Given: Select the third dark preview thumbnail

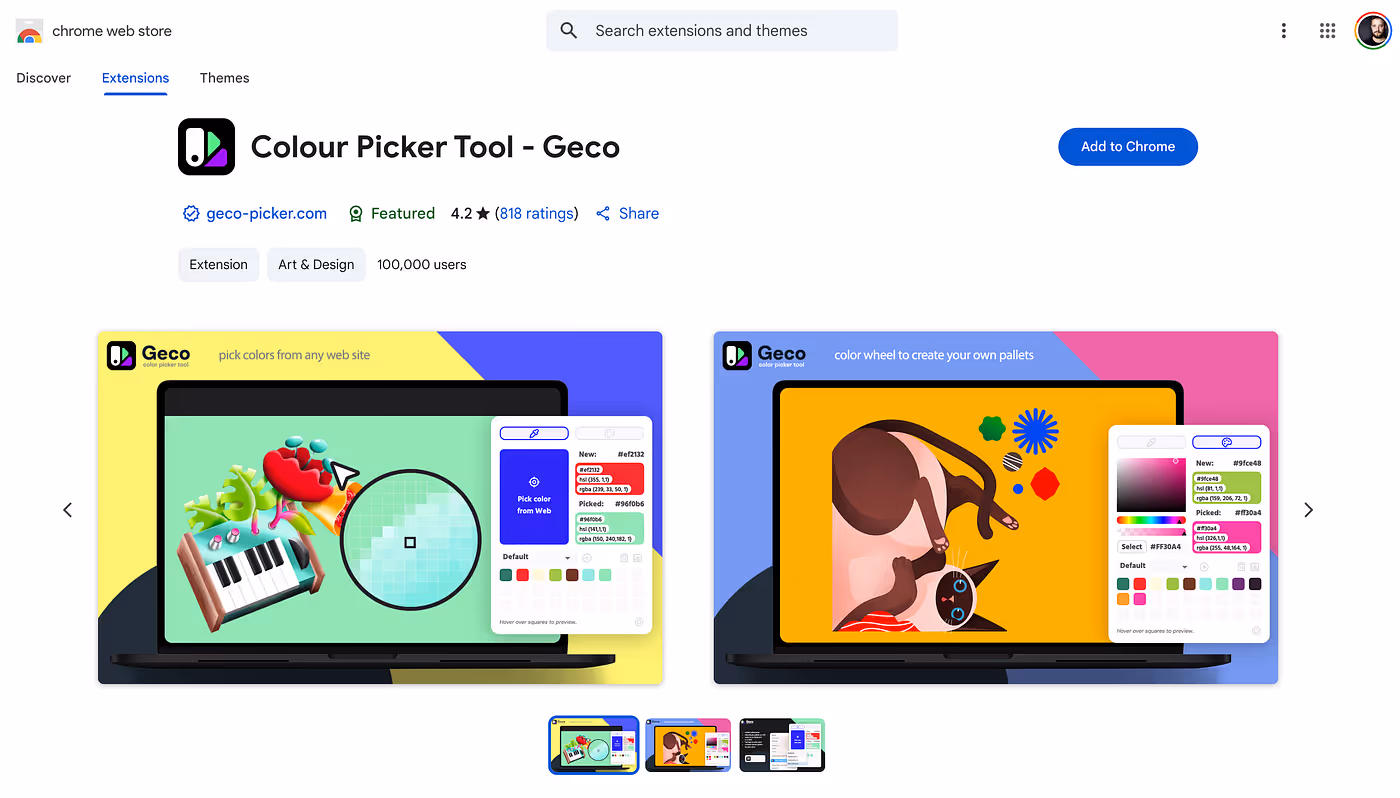Looking at the screenshot, I should click(x=782, y=745).
